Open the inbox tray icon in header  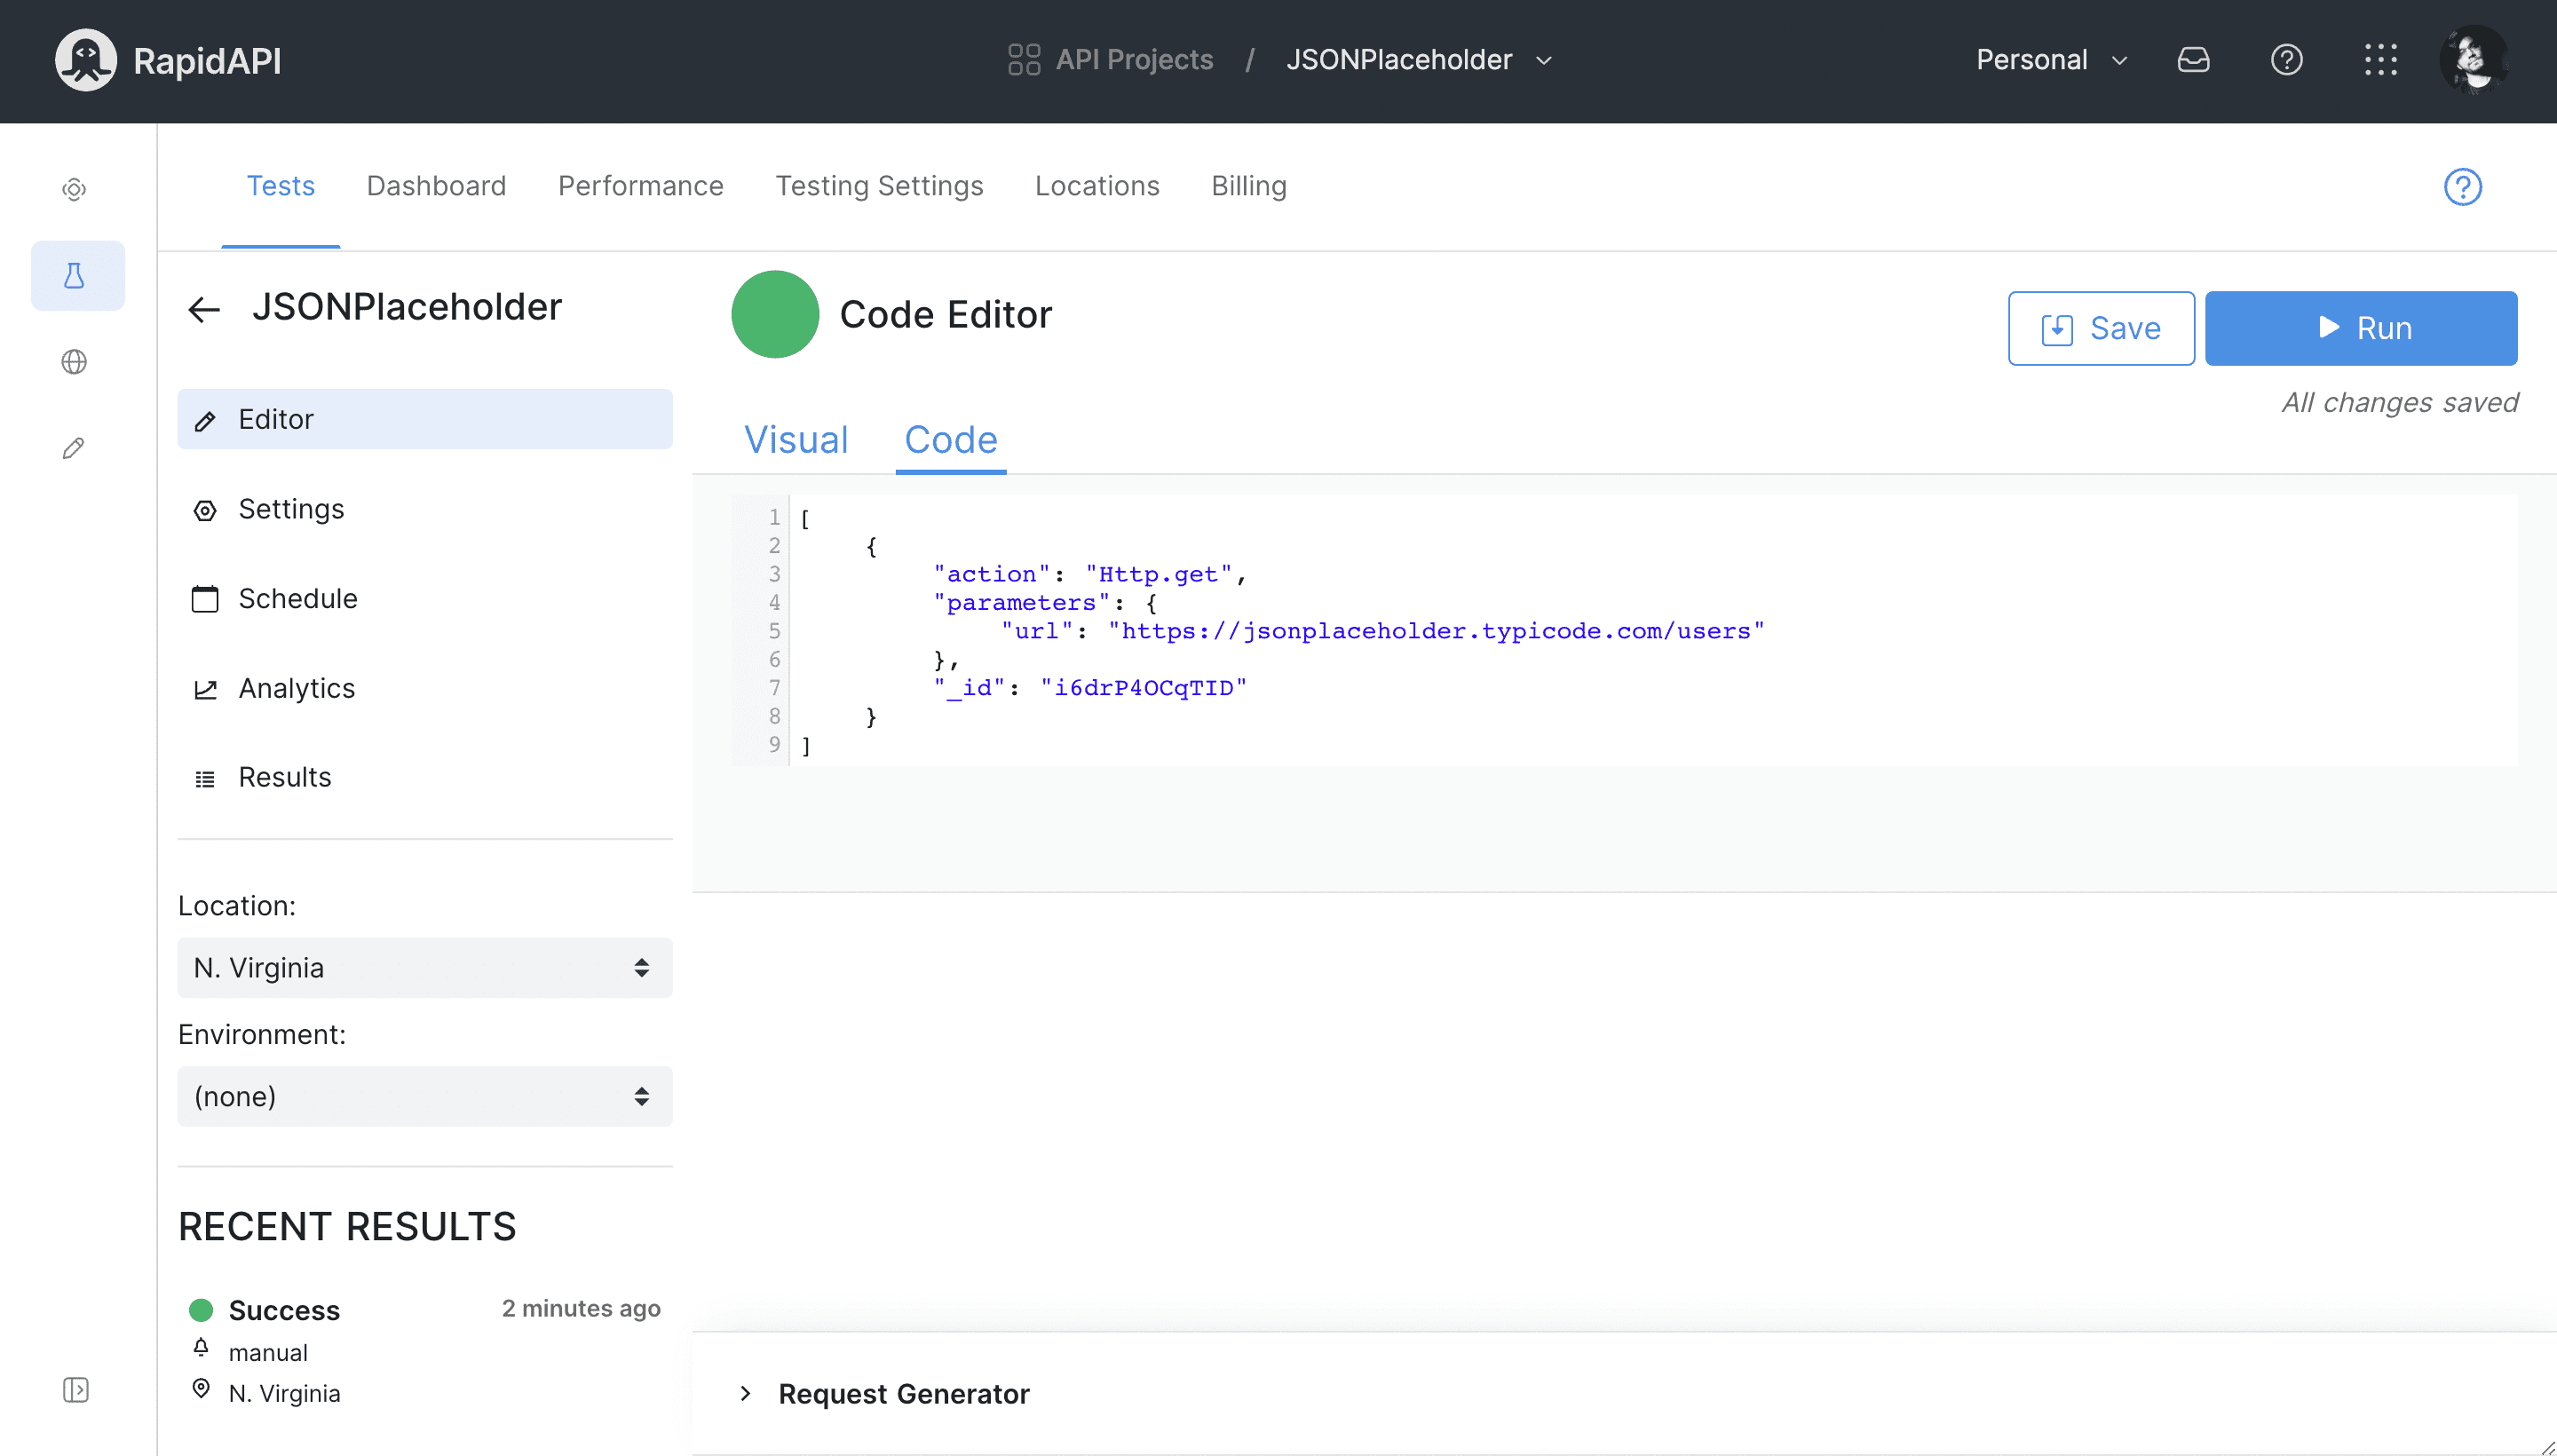(x=2193, y=60)
